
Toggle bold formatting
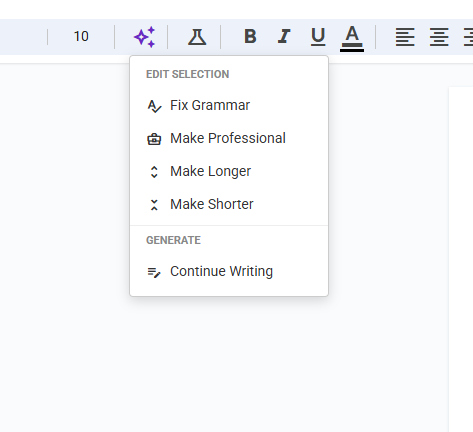coord(250,36)
